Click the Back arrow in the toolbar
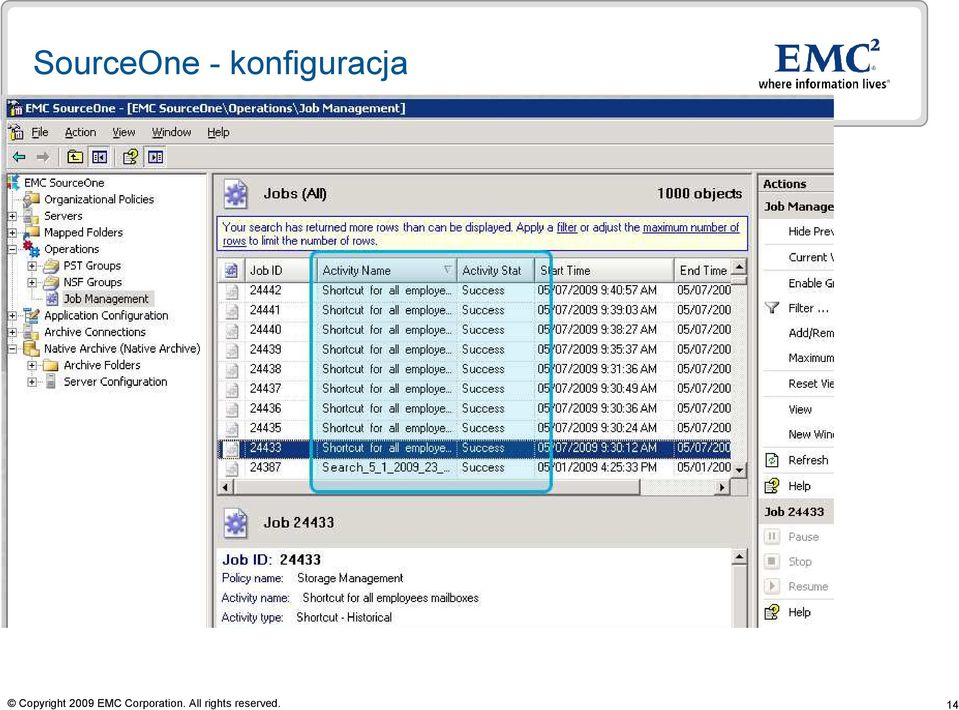 [x=20, y=157]
